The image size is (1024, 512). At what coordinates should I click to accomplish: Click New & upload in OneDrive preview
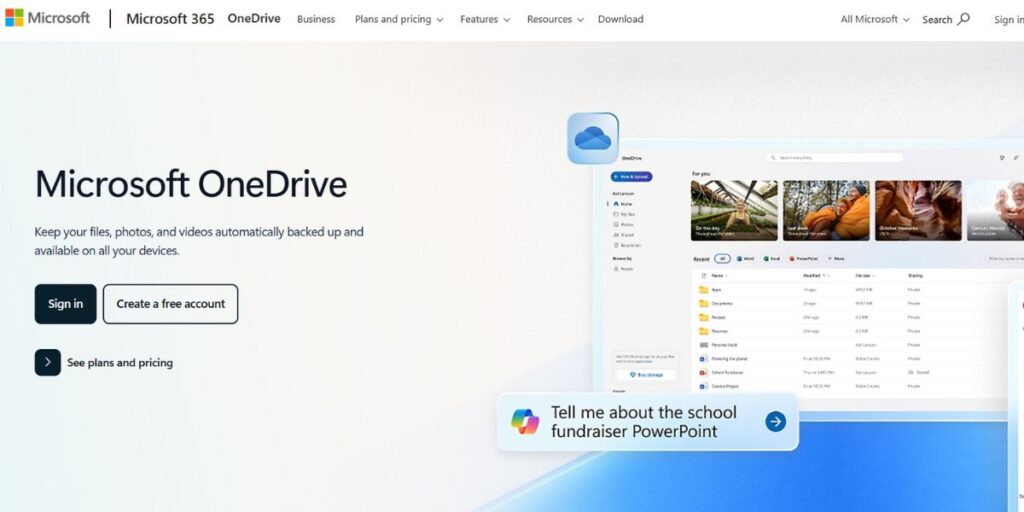632,176
